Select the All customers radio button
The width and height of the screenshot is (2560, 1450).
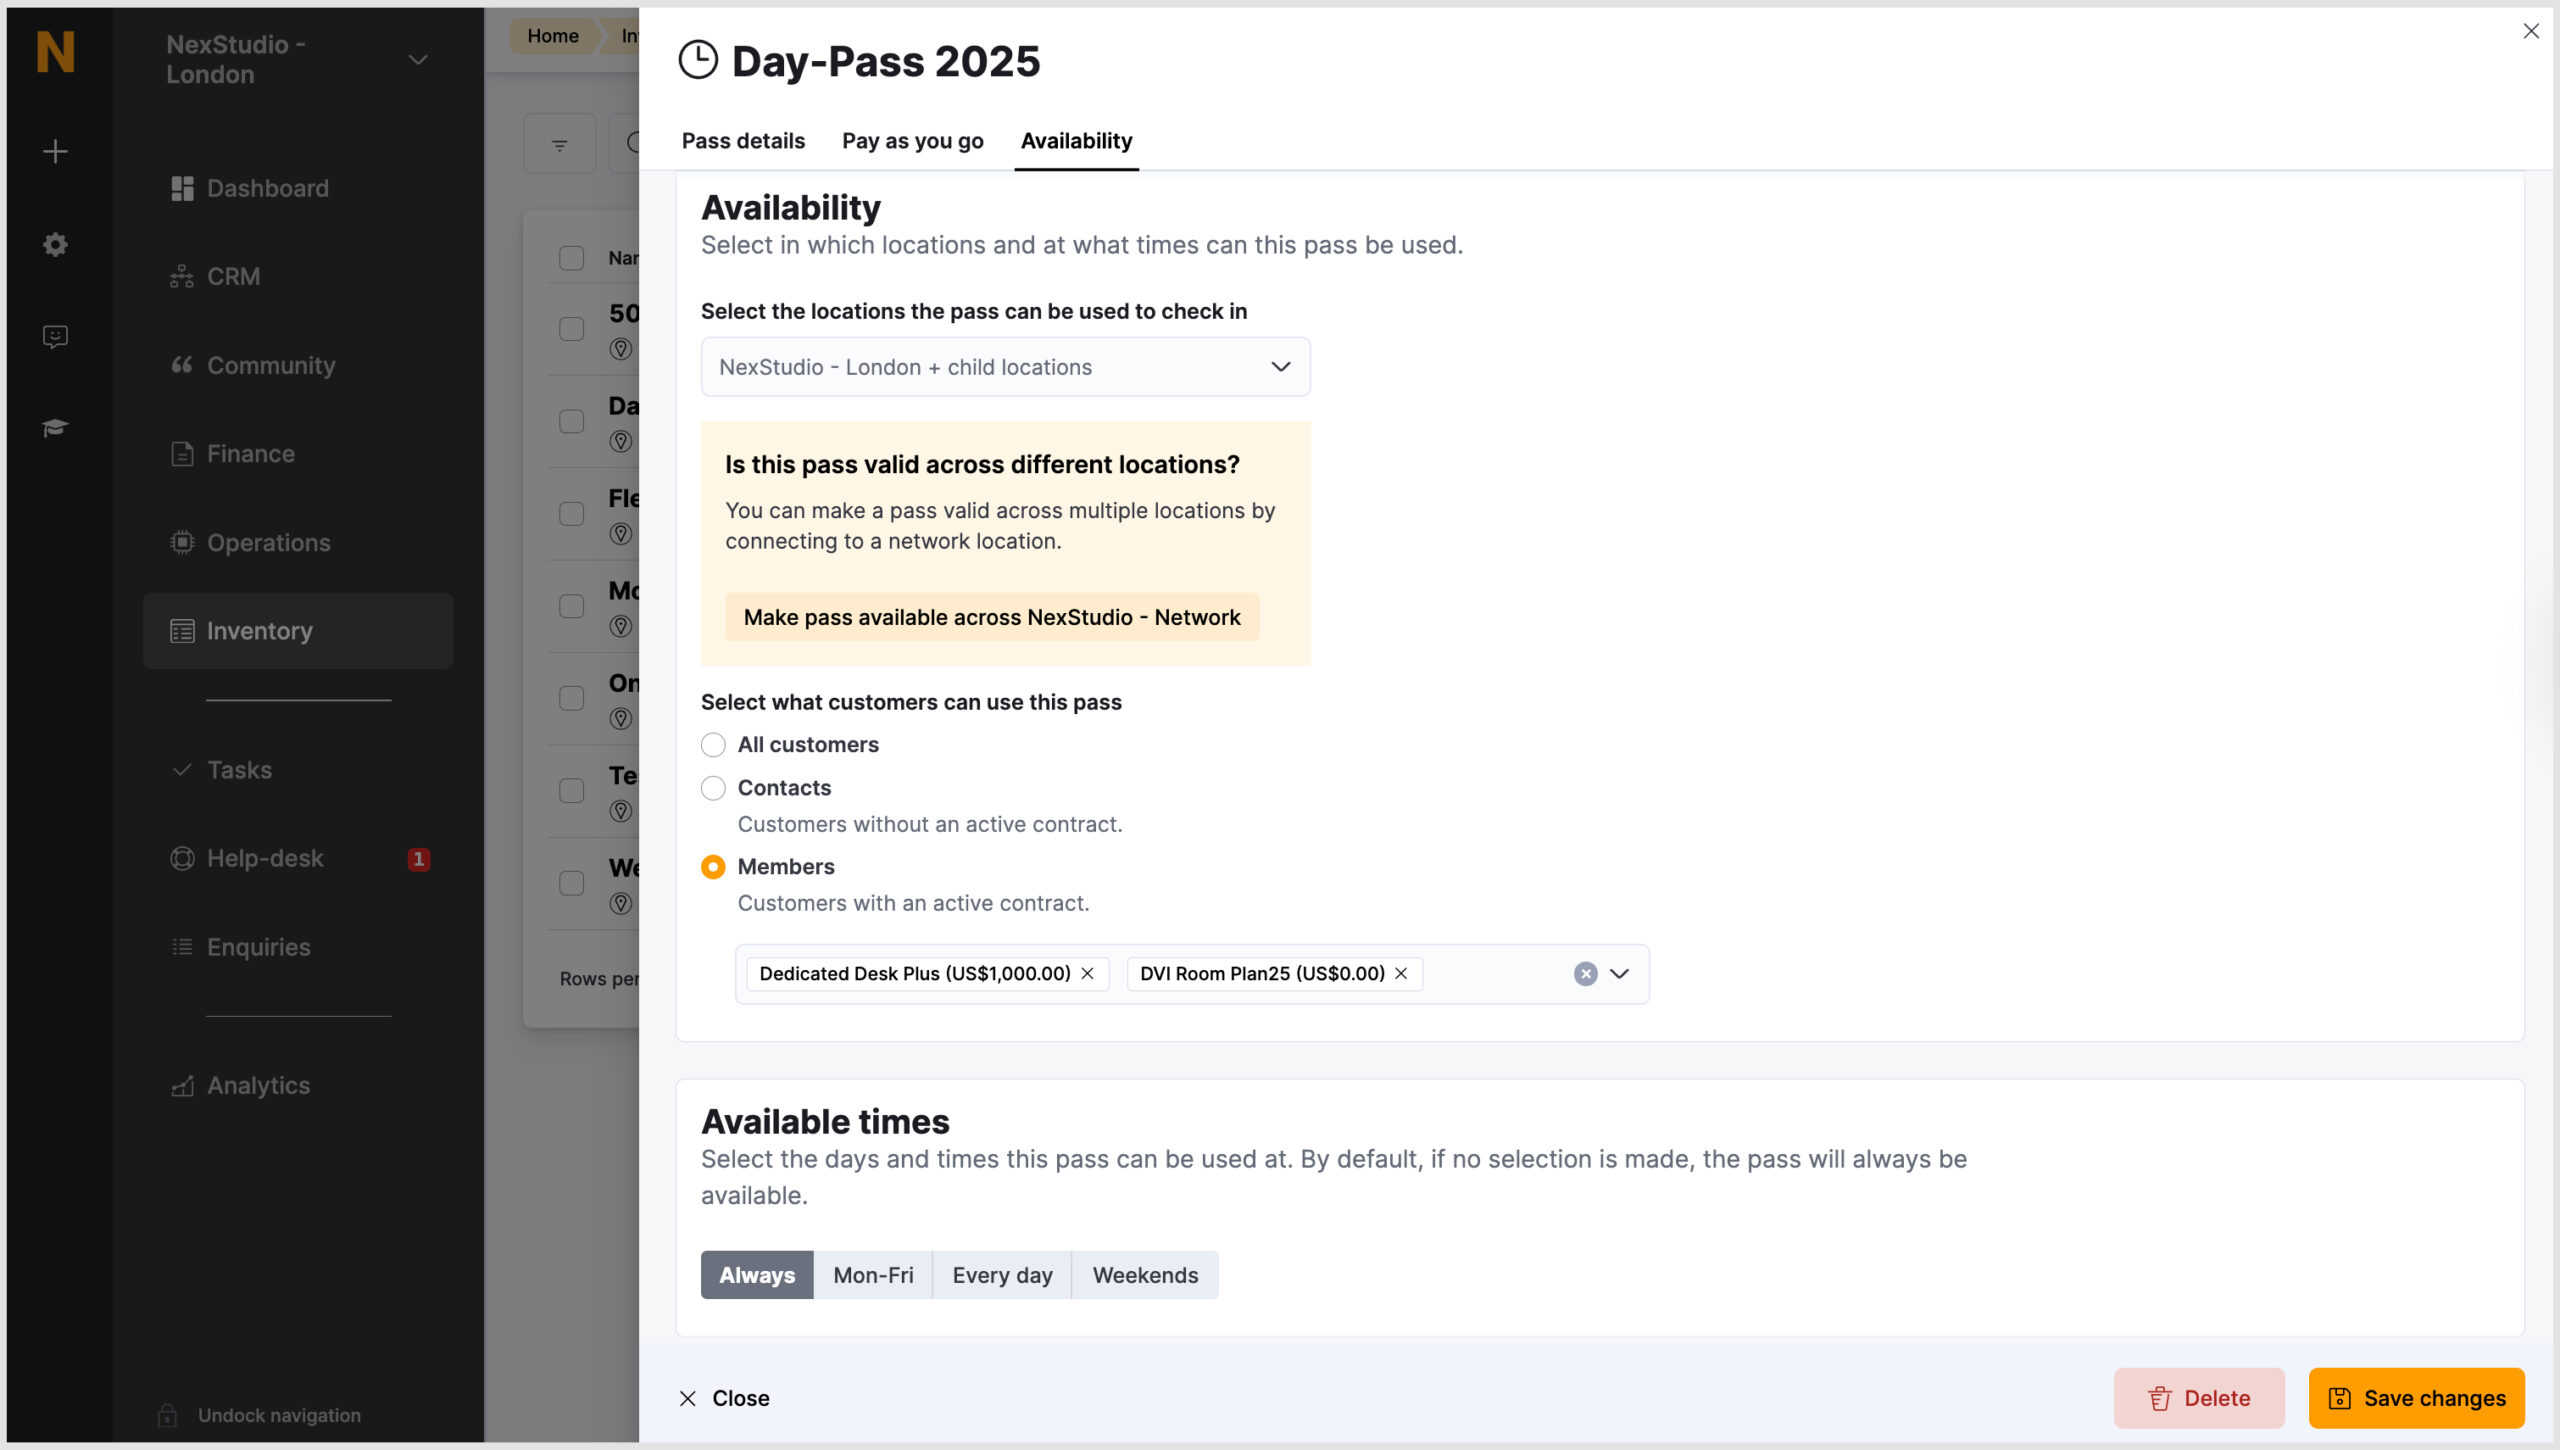point(713,744)
